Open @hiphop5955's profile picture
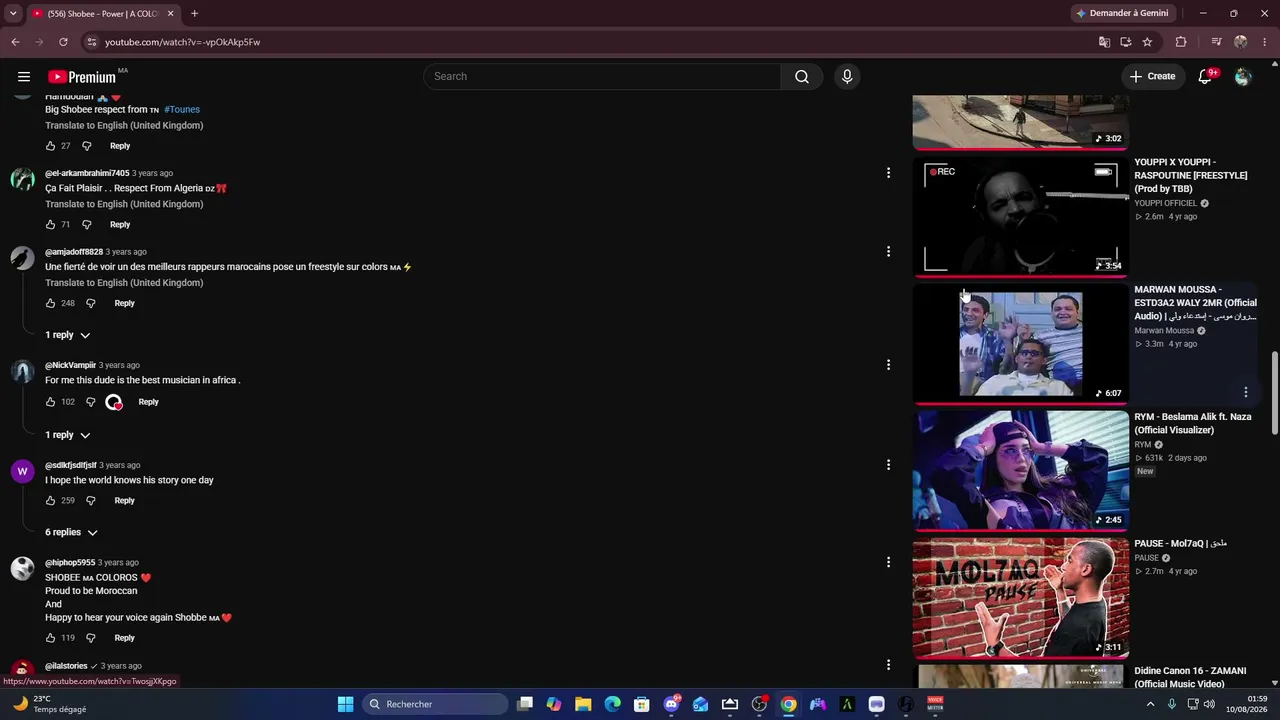This screenshot has height=720, width=1280. coord(22,568)
